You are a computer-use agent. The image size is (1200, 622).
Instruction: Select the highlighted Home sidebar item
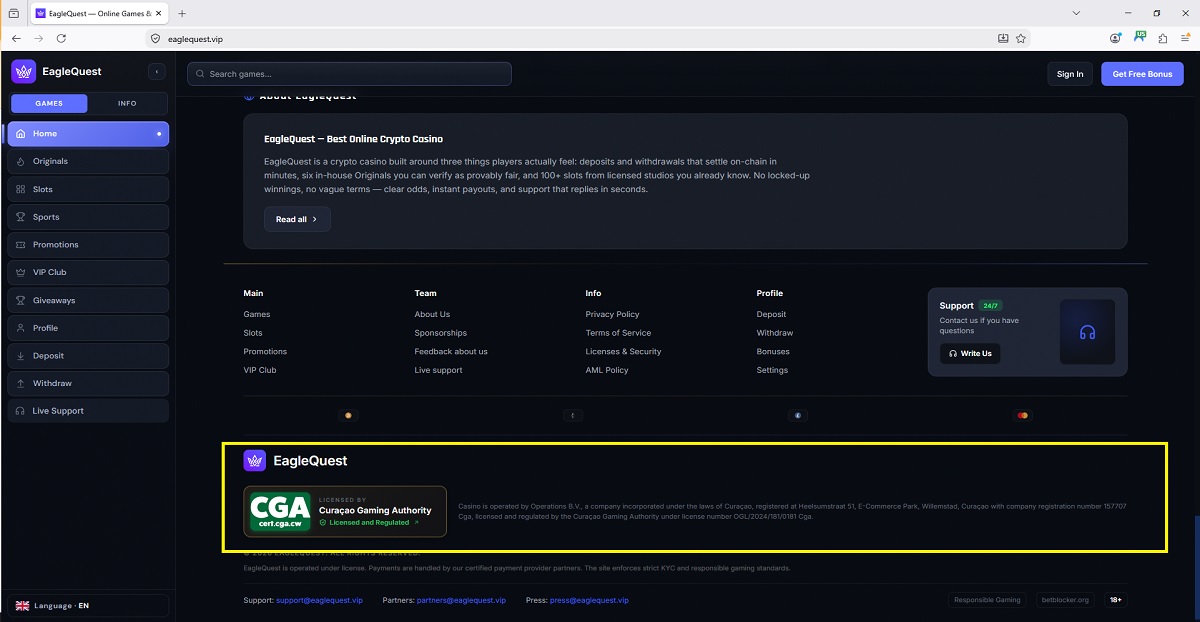[88, 134]
